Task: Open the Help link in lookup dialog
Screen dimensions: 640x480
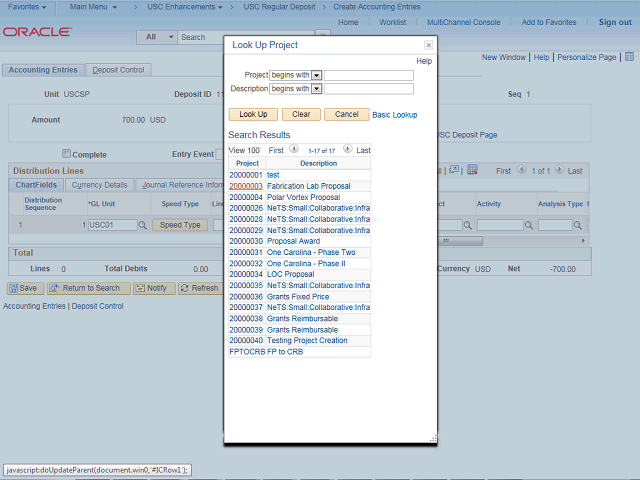Action: tap(424, 61)
